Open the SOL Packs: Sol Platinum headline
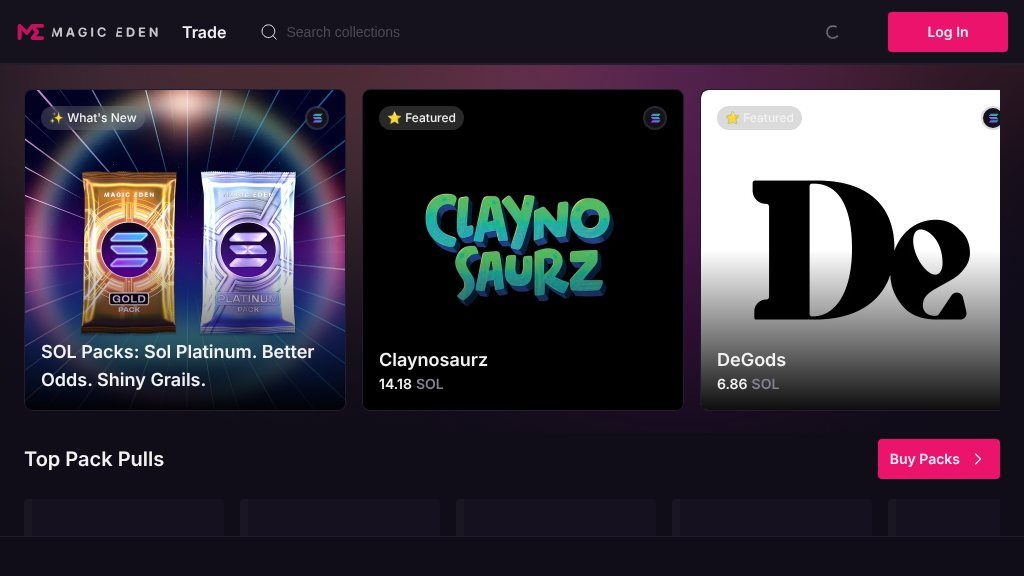The image size is (1024, 576). click(178, 366)
